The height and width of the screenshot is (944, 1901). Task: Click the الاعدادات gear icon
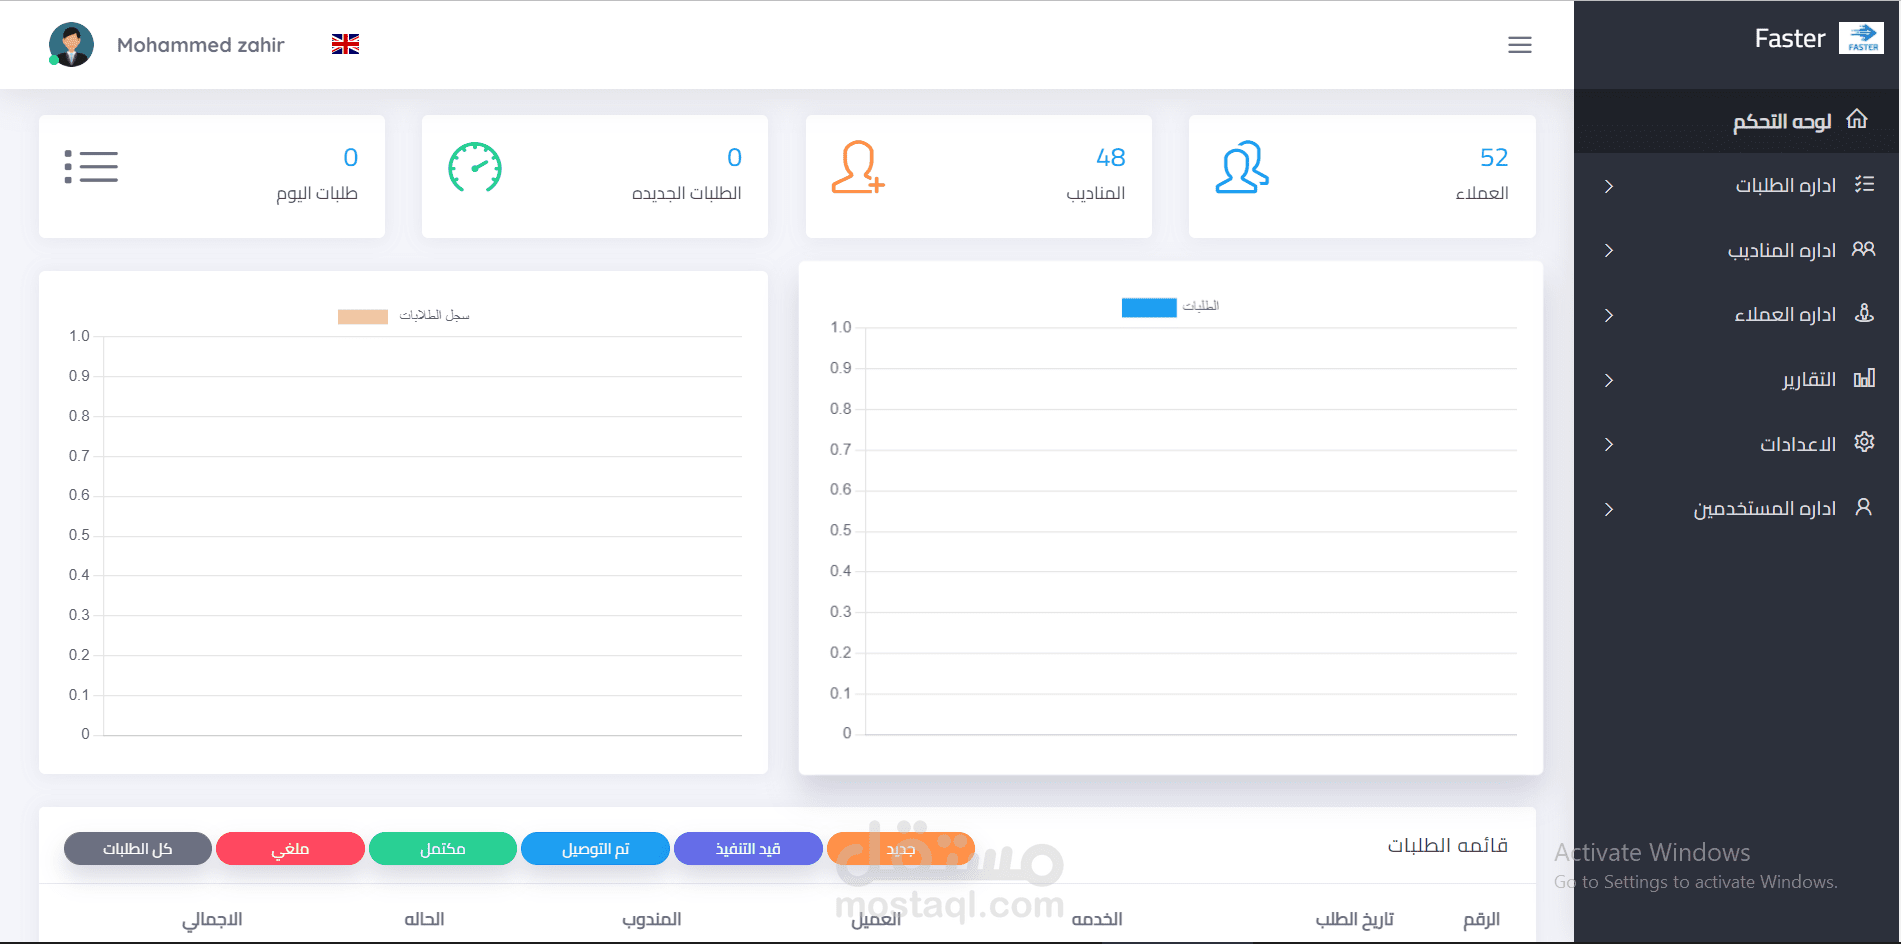pyautogui.click(x=1864, y=441)
